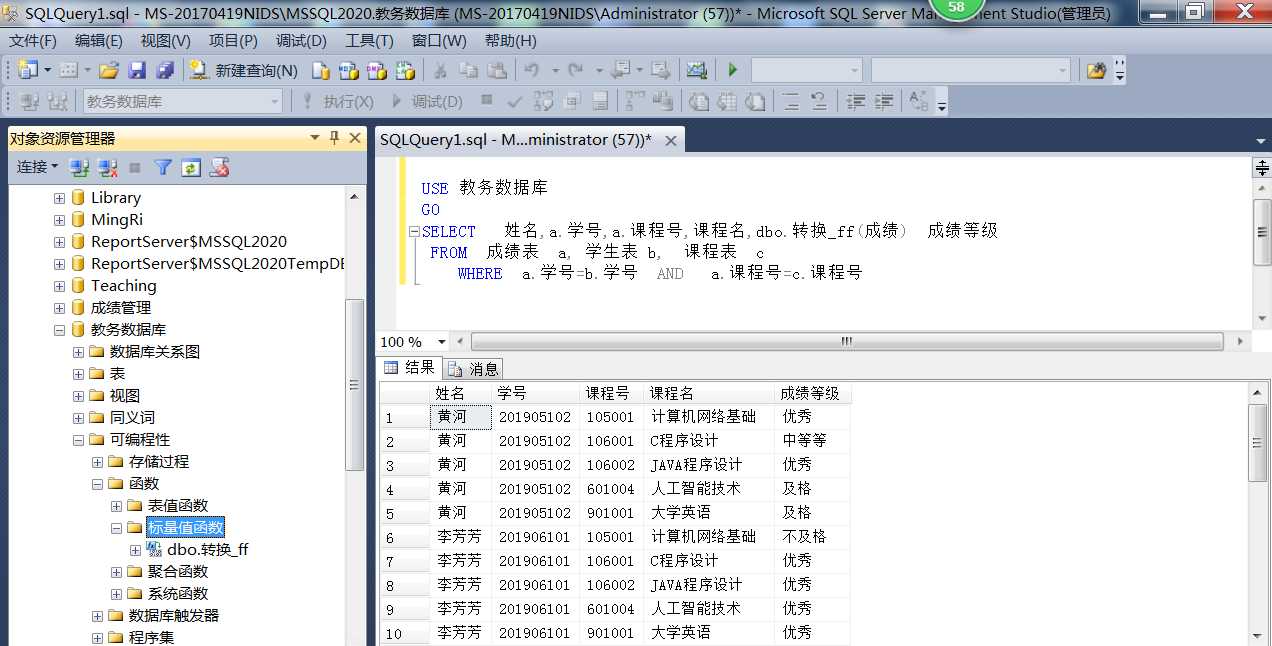Click Object Explorer filter funnel icon
Viewport: 1272px width, 646px height.
tap(163, 167)
